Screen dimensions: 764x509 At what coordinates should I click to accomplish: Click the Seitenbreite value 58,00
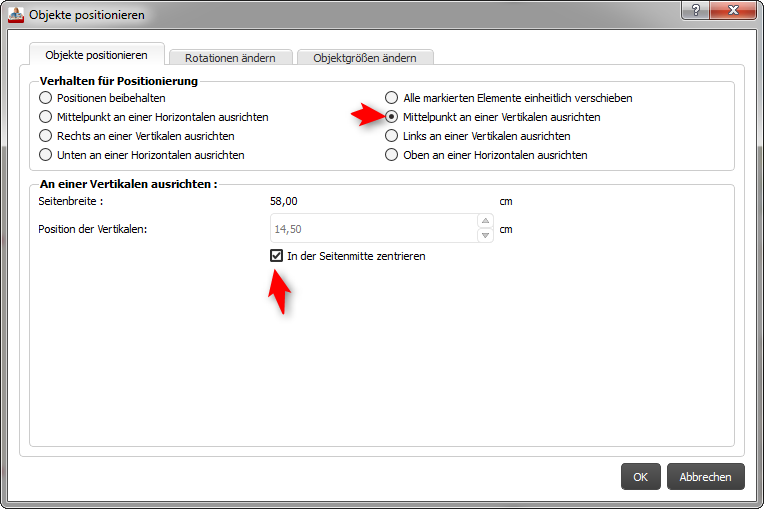point(284,201)
